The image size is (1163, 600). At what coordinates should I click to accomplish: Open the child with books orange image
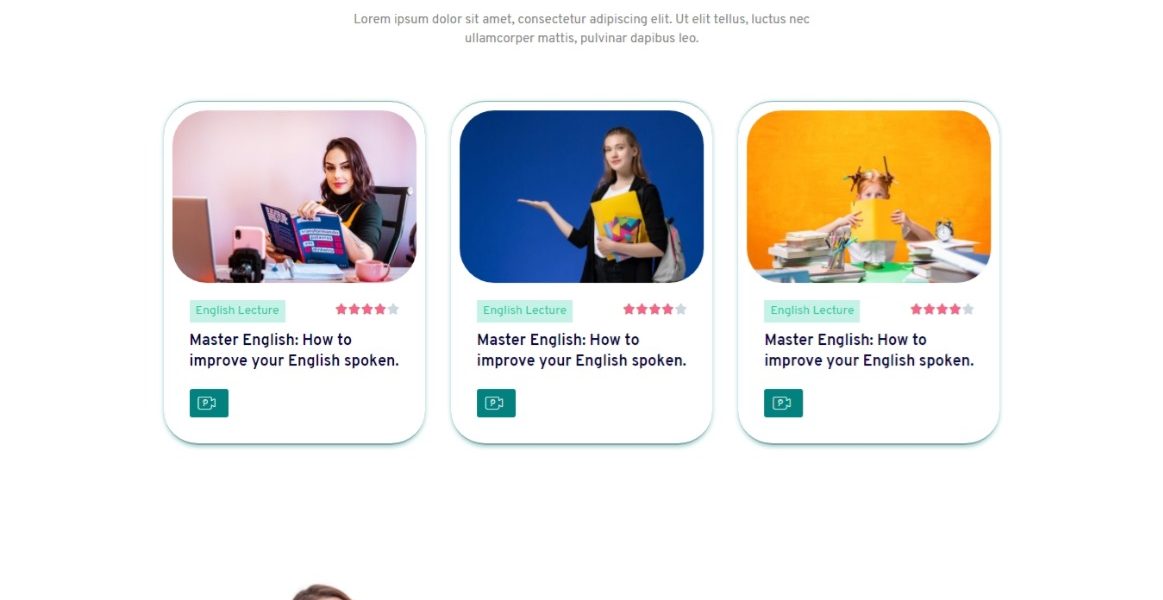869,197
